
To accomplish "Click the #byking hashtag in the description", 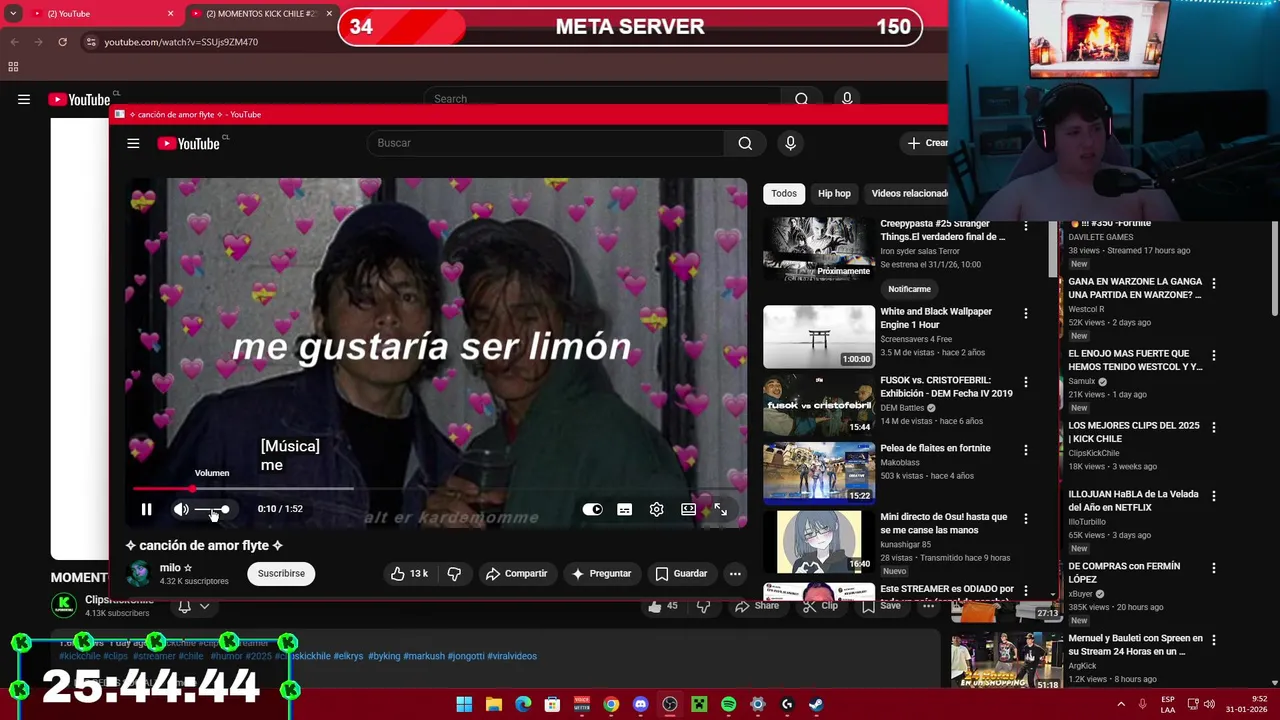I will click(384, 656).
